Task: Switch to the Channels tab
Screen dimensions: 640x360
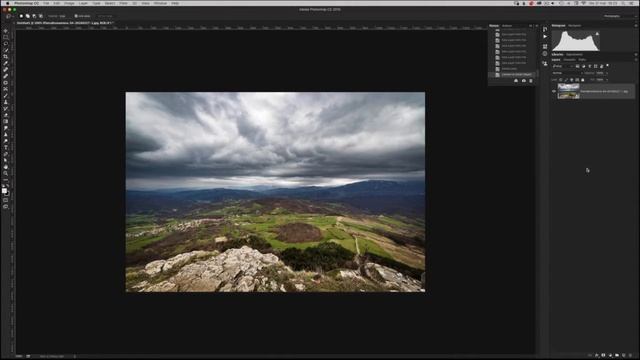Action: pyautogui.click(x=569, y=60)
